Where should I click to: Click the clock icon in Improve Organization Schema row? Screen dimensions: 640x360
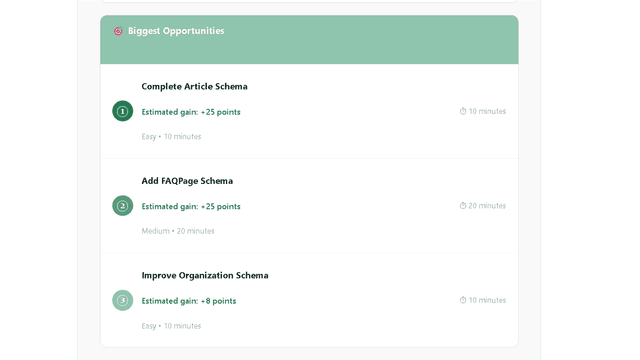click(463, 300)
